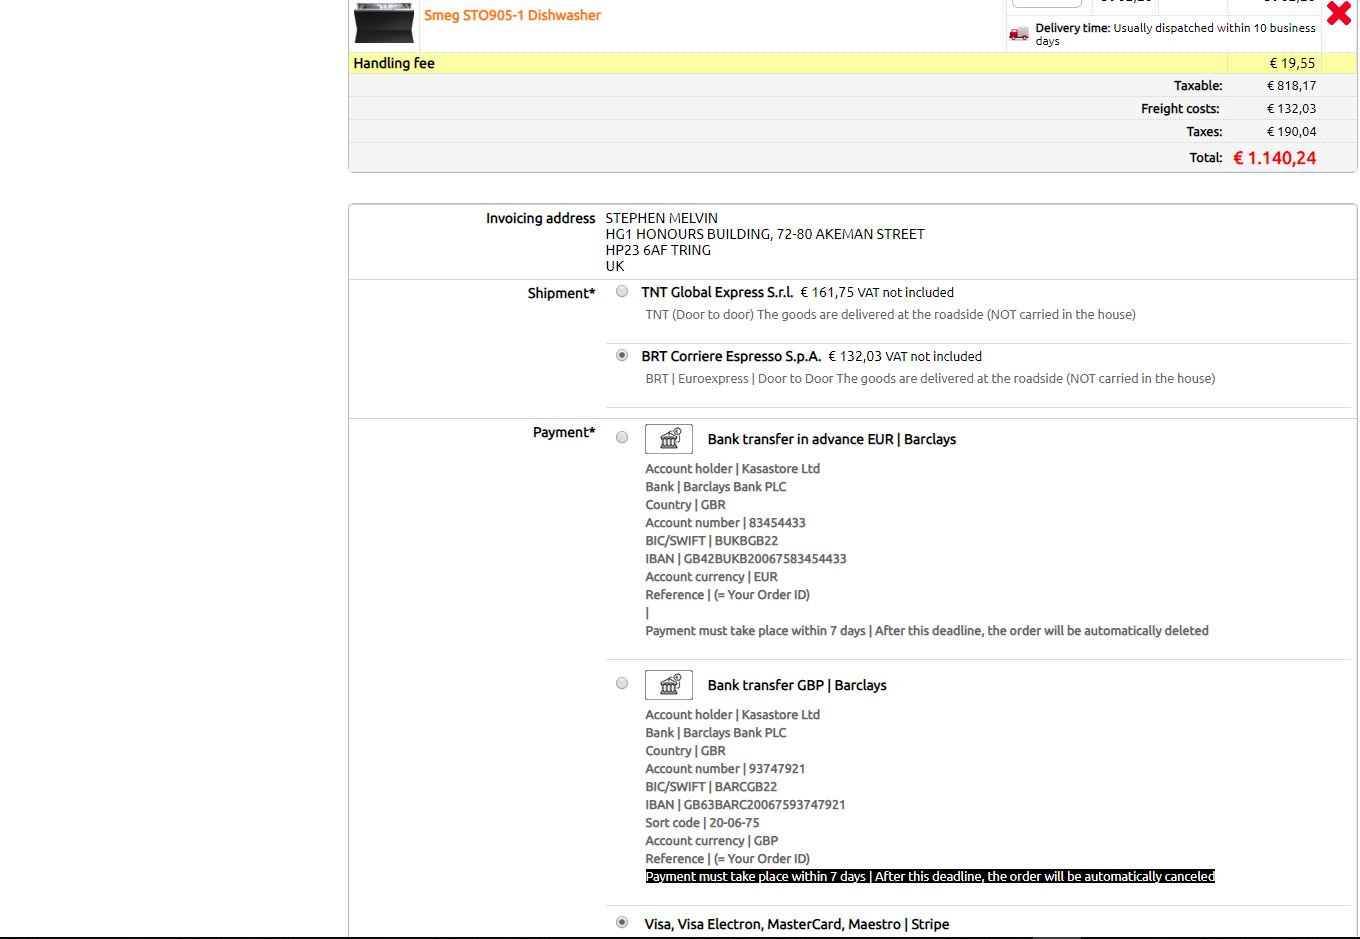Click the TNT price '€ 161,75 VAT not included'
This screenshot has width=1360, height=939.
877,292
